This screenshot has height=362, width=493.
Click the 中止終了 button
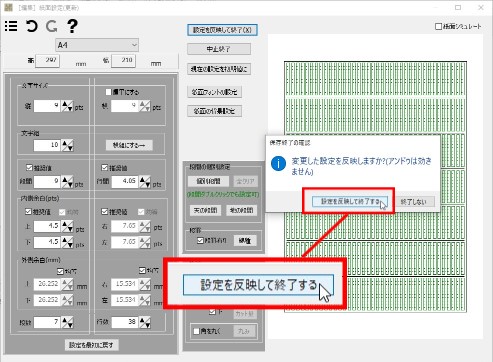coord(219,49)
